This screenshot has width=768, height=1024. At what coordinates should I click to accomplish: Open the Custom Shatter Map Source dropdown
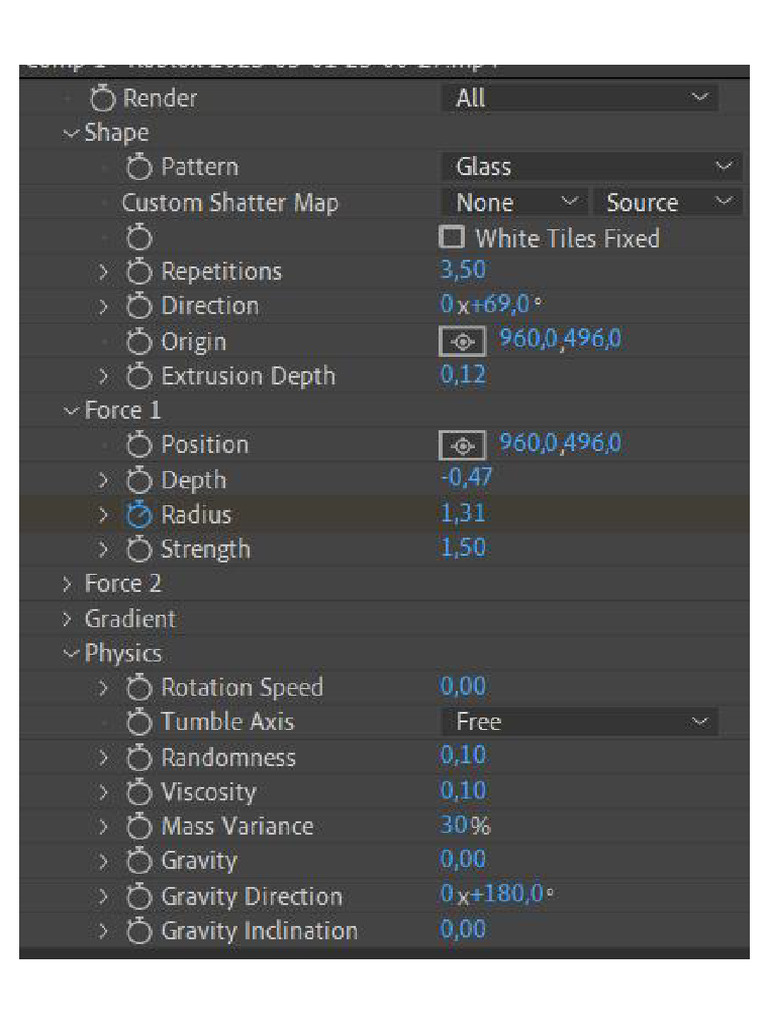pyautogui.click(x=667, y=203)
